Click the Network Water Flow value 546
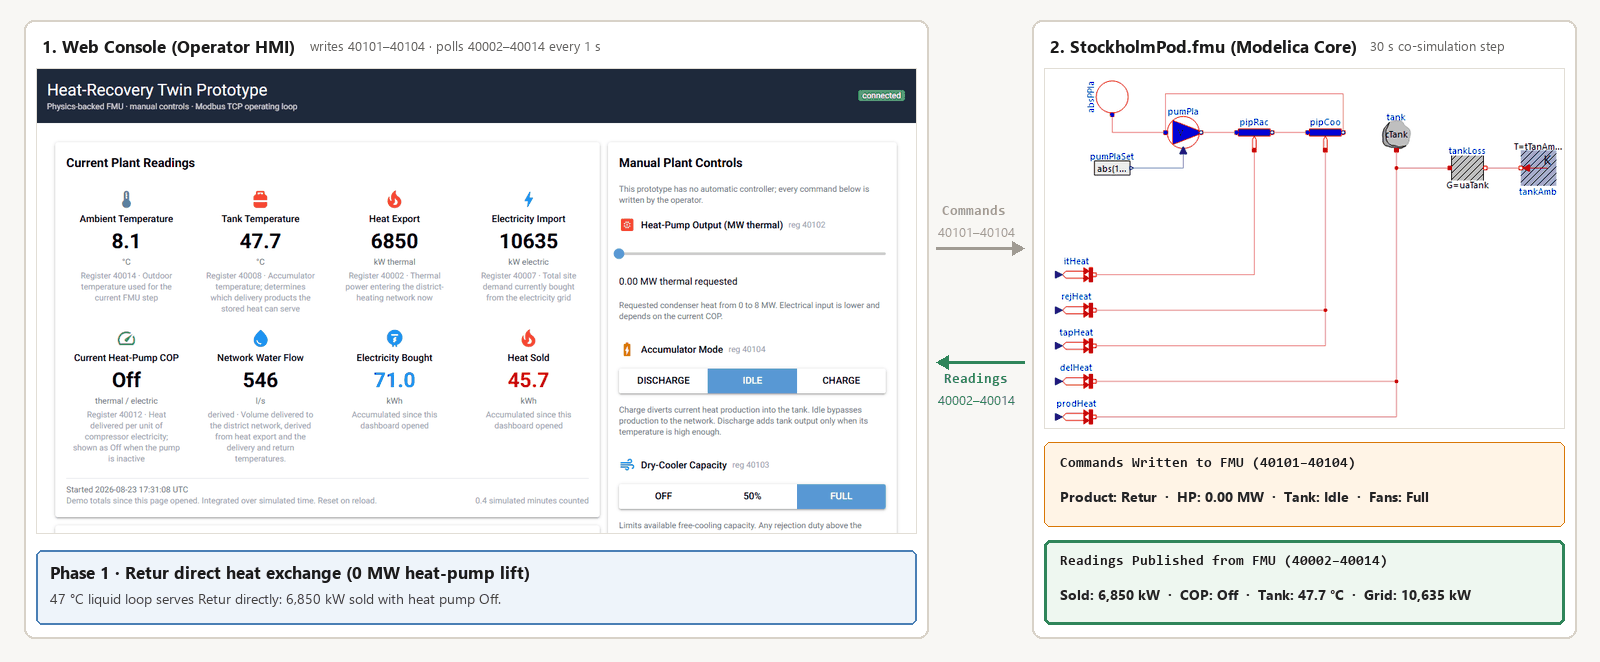Screen dimensions: 1600x662 pyautogui.click(x=260, y=380)
